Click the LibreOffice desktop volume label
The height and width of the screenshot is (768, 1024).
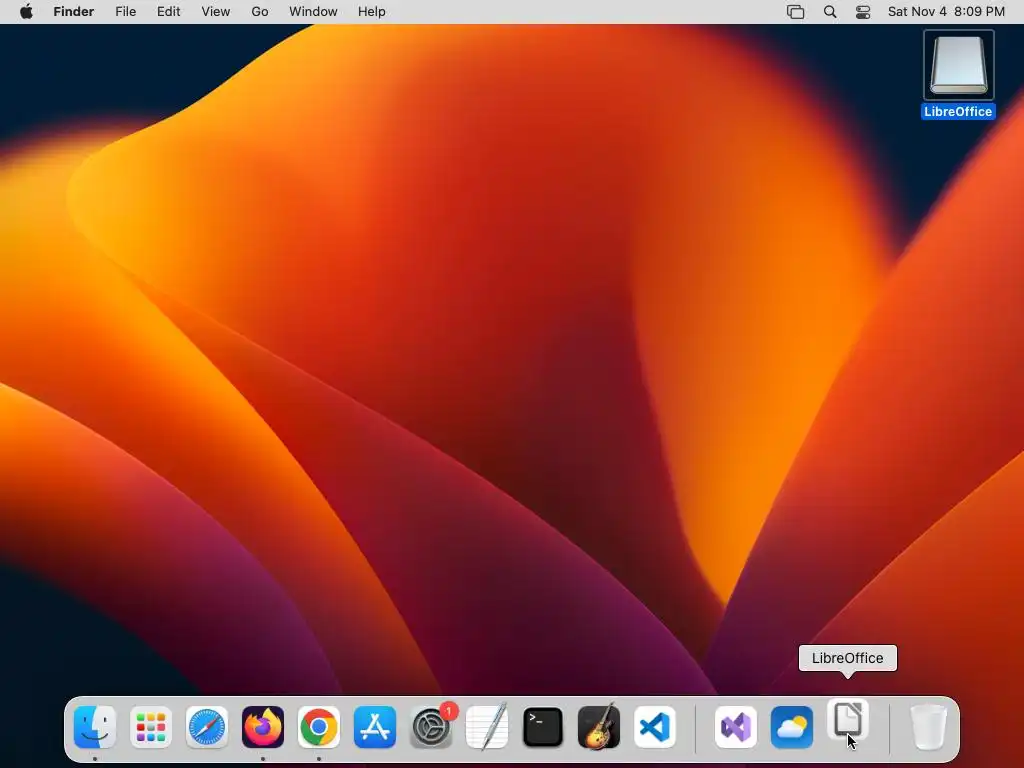pos(958,112)
